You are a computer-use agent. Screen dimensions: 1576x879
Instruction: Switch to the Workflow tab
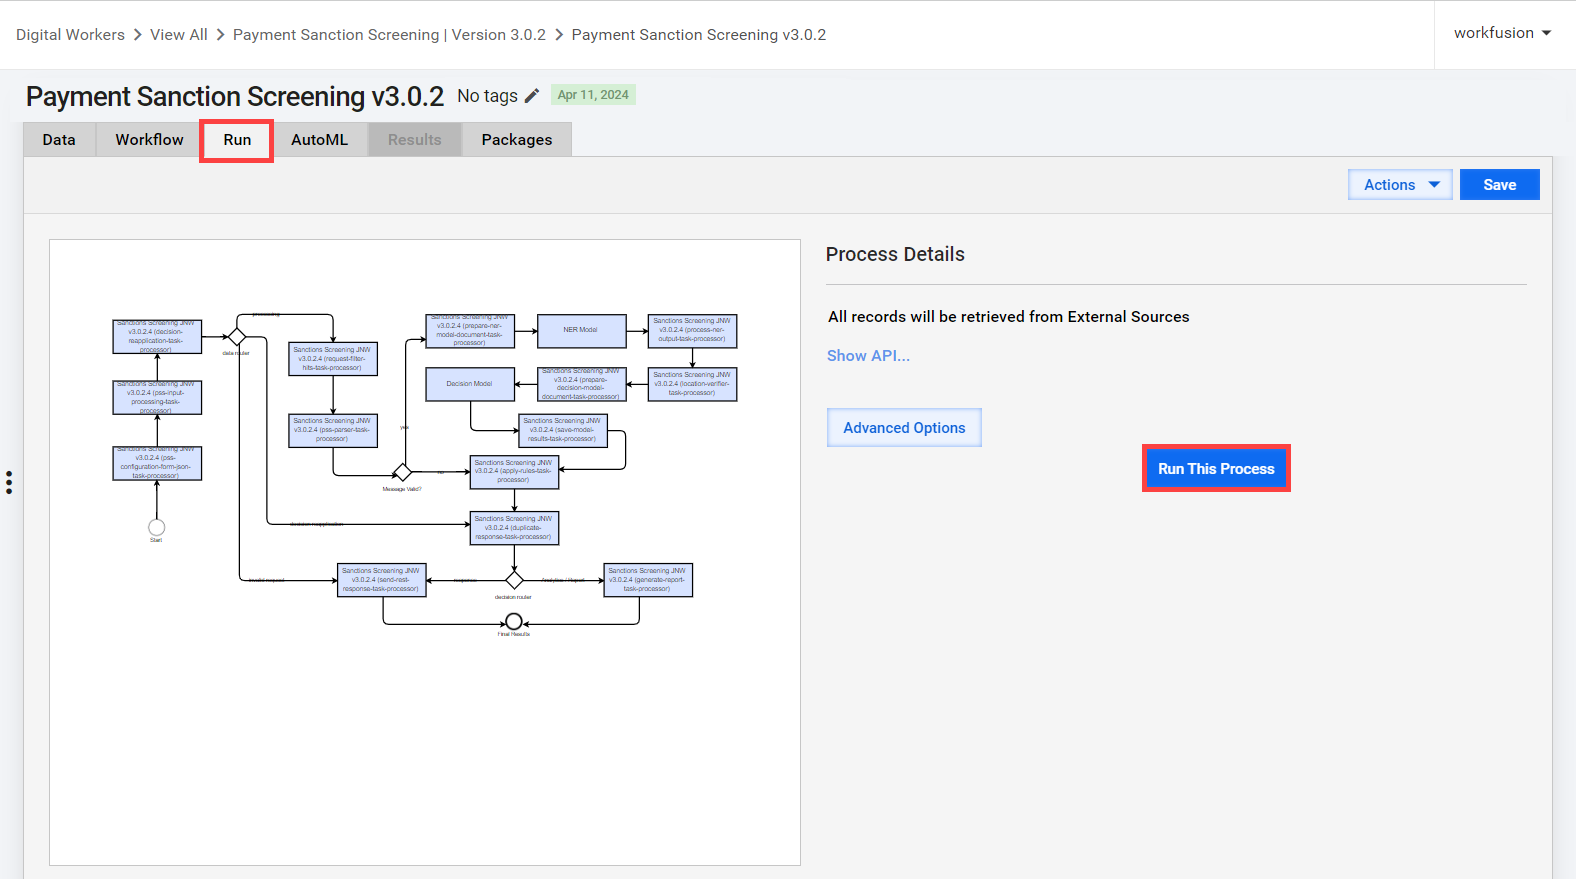pos(149,140)
